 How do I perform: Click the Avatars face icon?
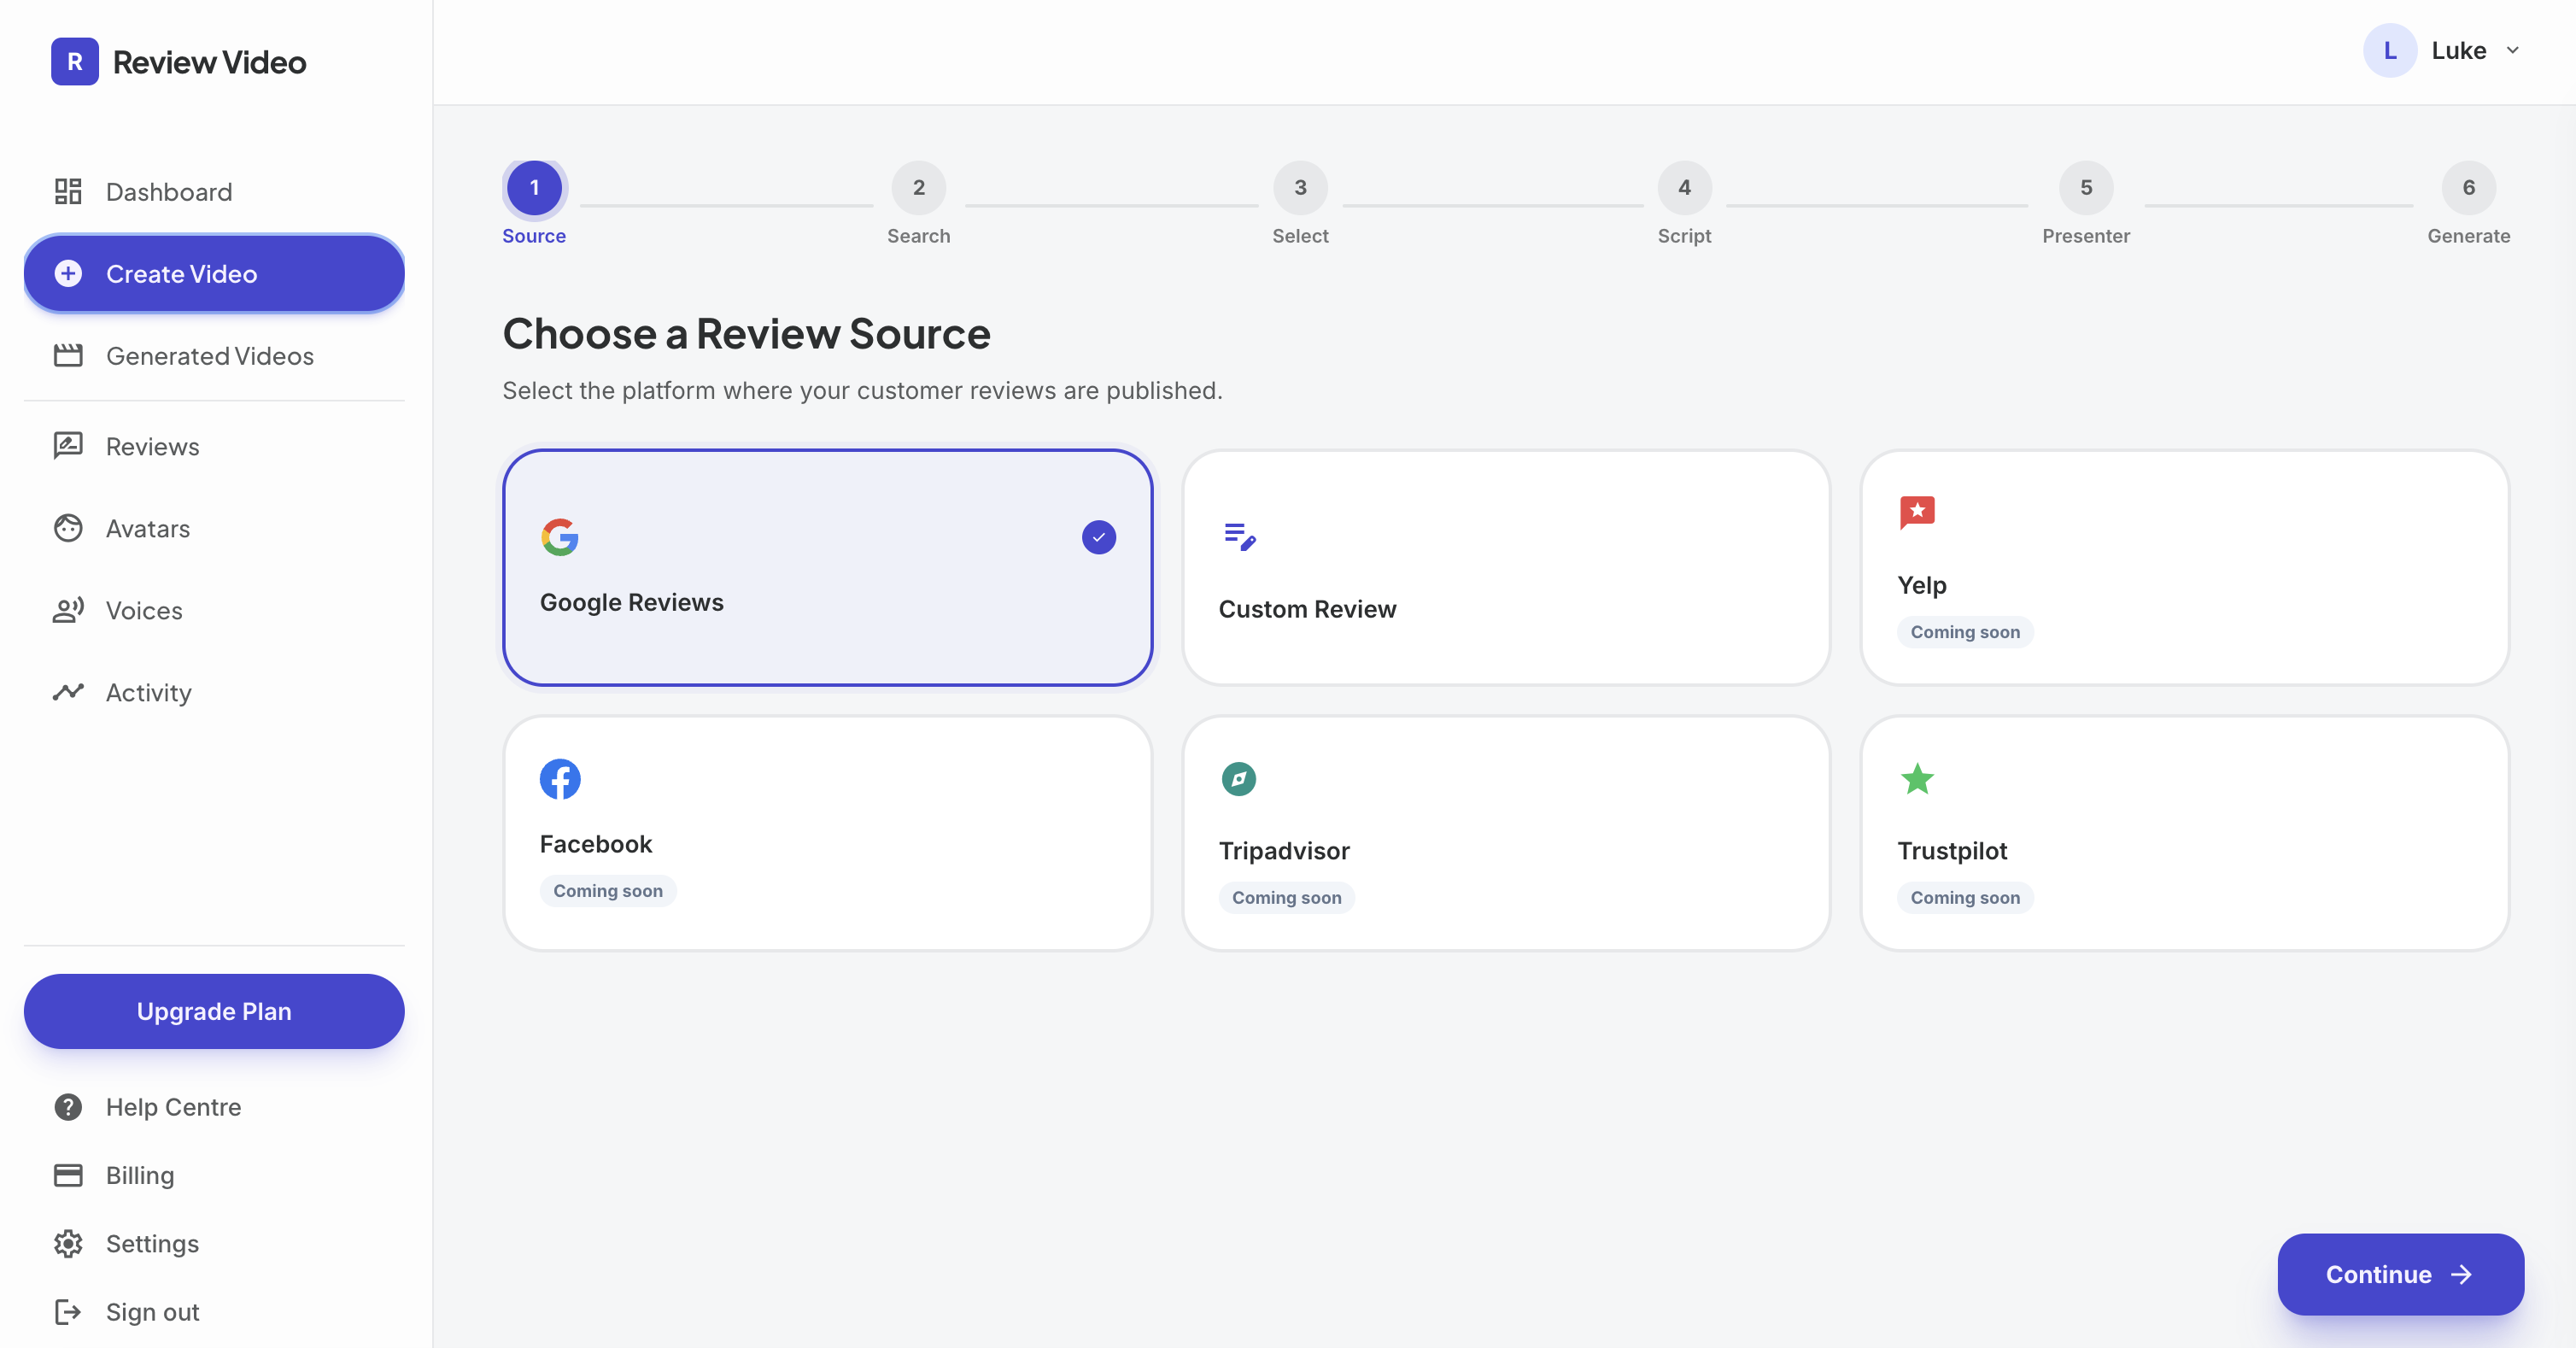click(68, 528)
